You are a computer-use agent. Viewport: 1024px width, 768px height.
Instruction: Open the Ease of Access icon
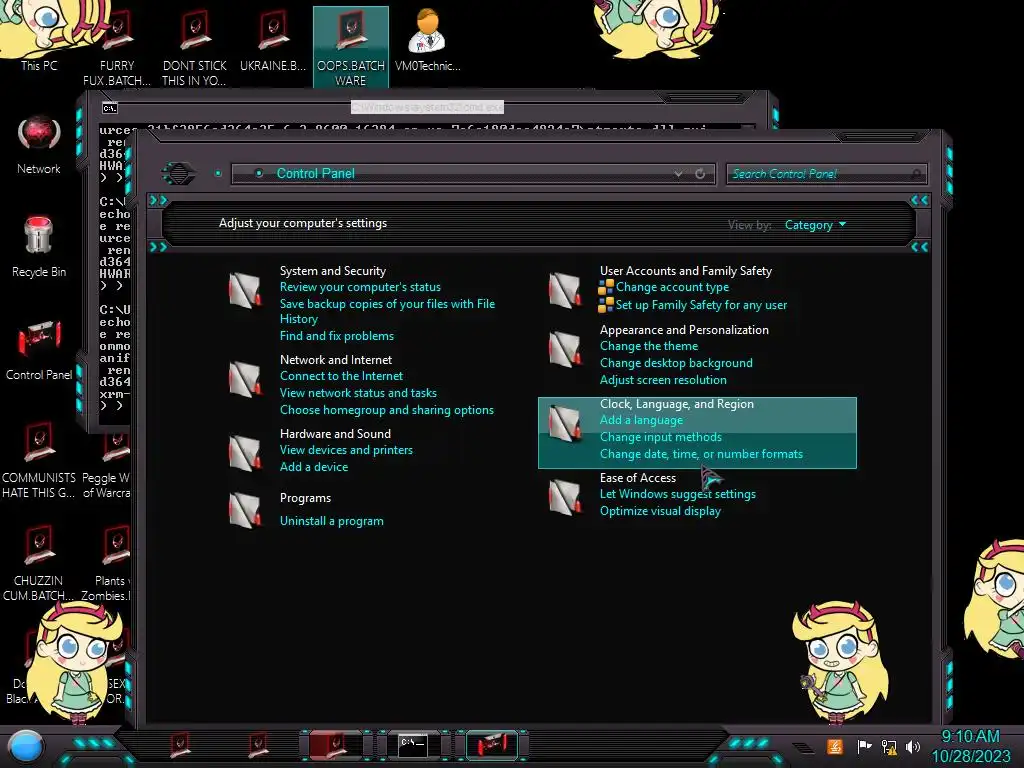pyautogui.click(x=565, y=497)
